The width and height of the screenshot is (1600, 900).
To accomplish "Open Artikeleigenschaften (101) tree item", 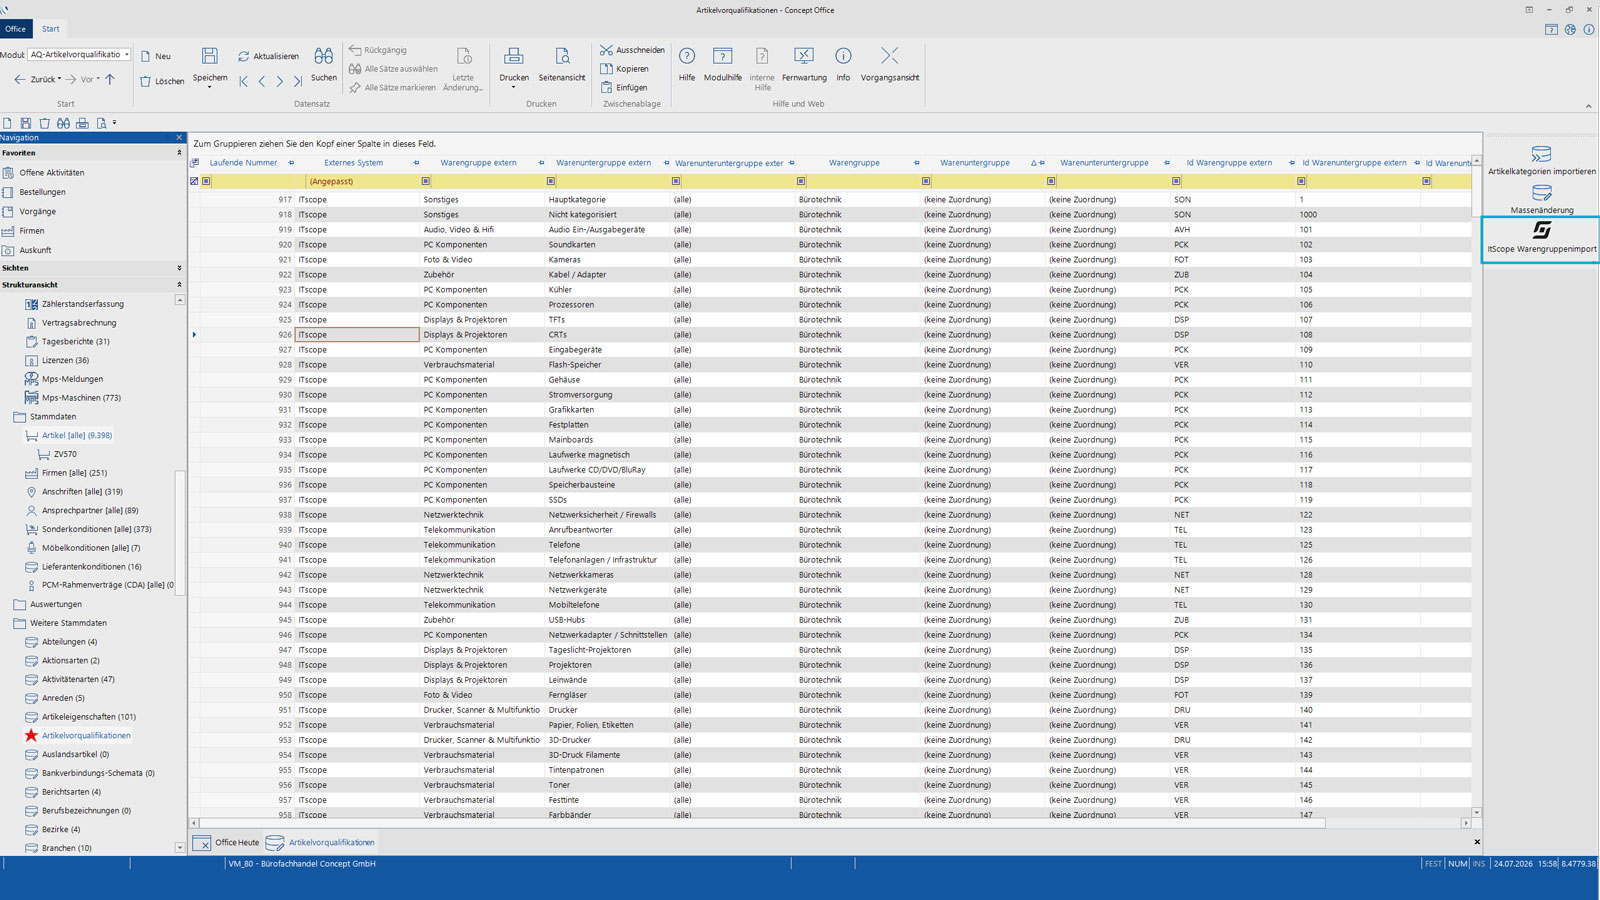I will (x=88, y=717).
